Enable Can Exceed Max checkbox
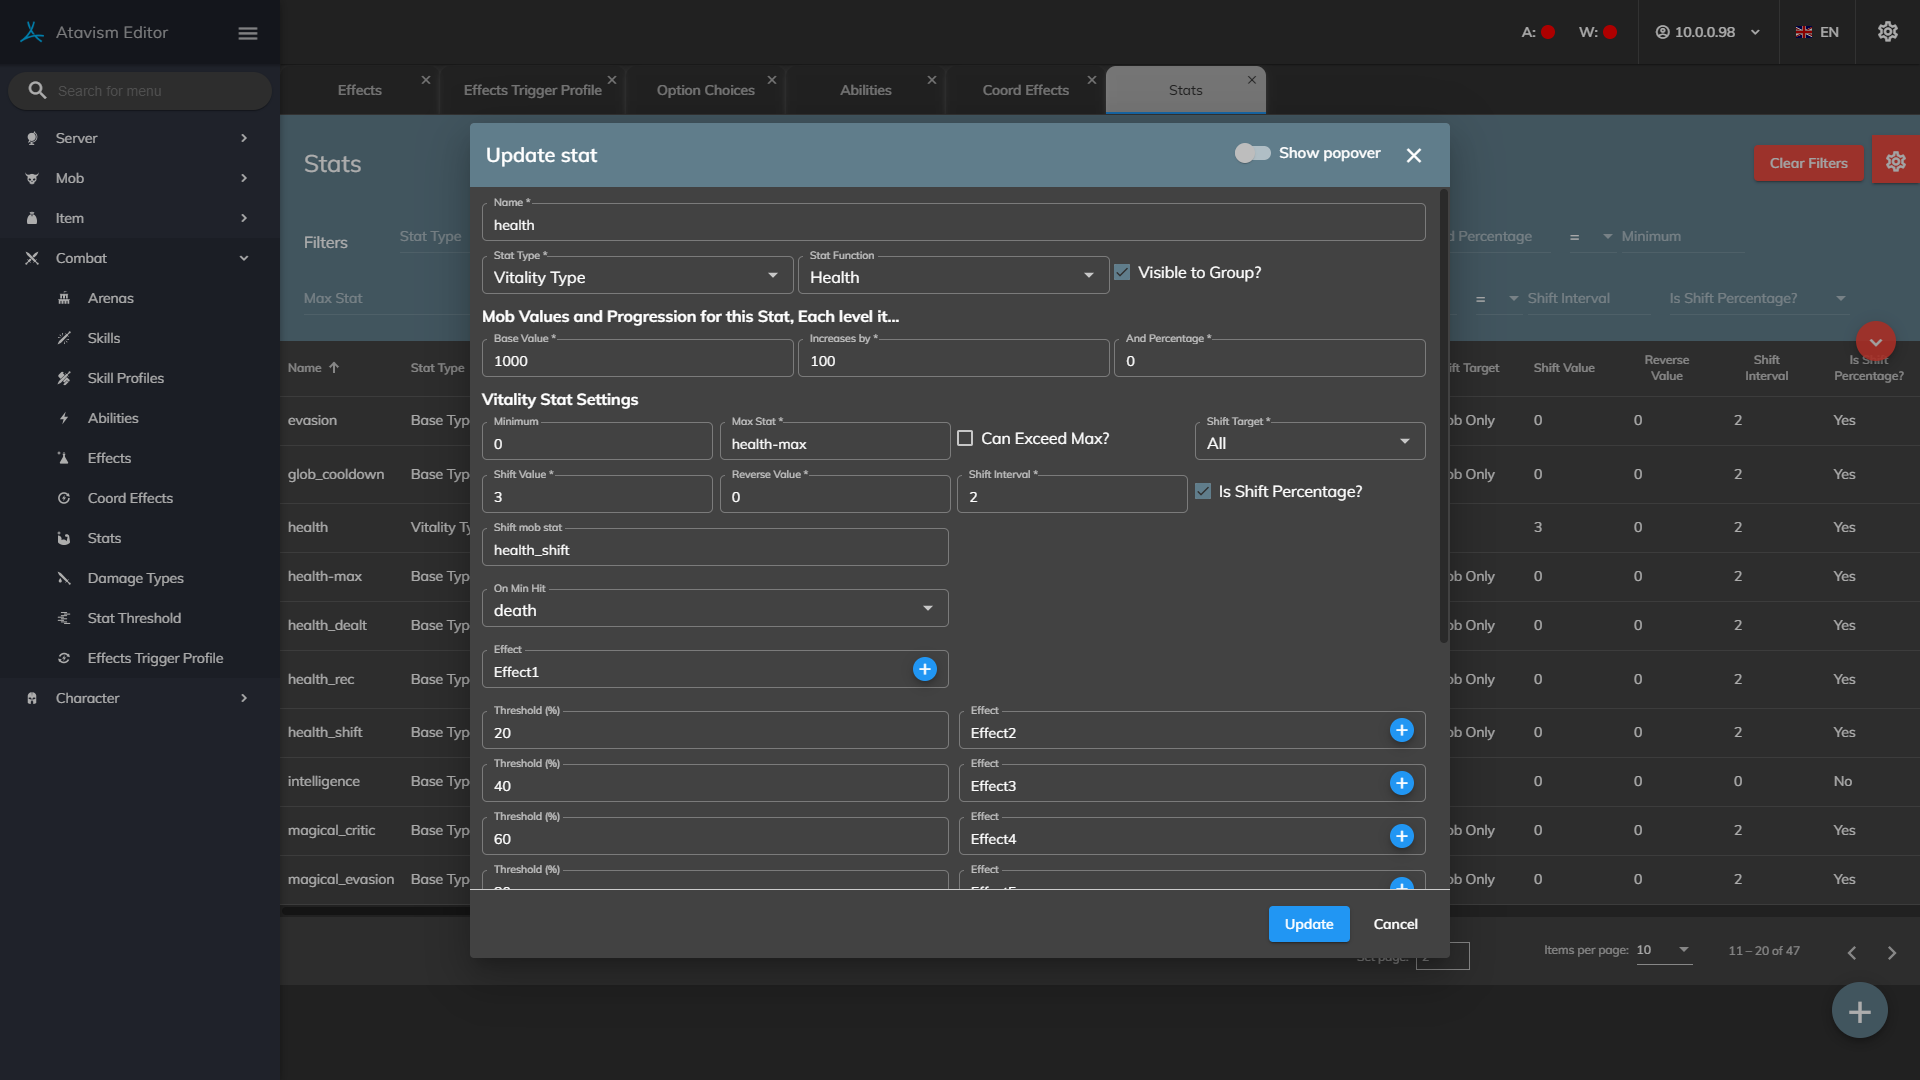This screenshot has height=1080, width=1920. [965, 438]
